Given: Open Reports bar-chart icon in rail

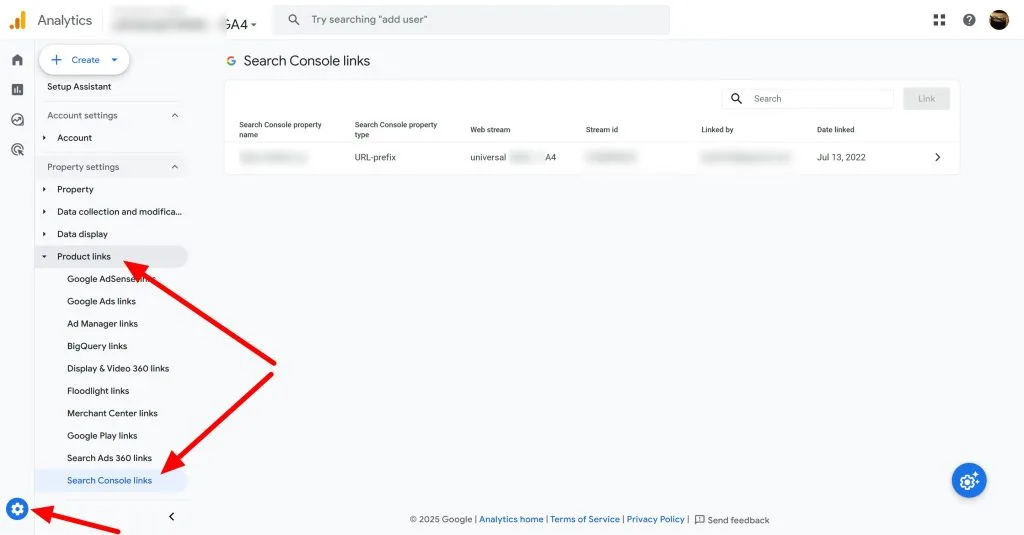Looking at the screenshot, I should tap(18, 89).
